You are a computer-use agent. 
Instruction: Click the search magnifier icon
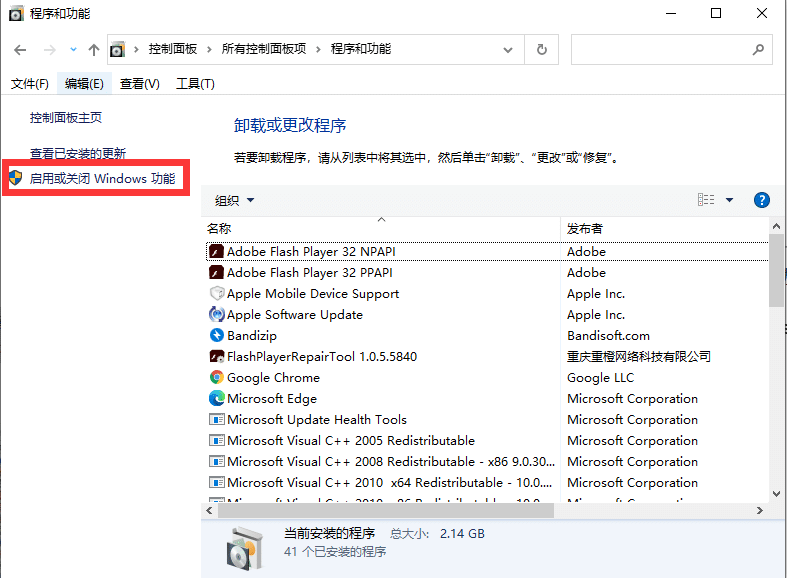(758, 49)
